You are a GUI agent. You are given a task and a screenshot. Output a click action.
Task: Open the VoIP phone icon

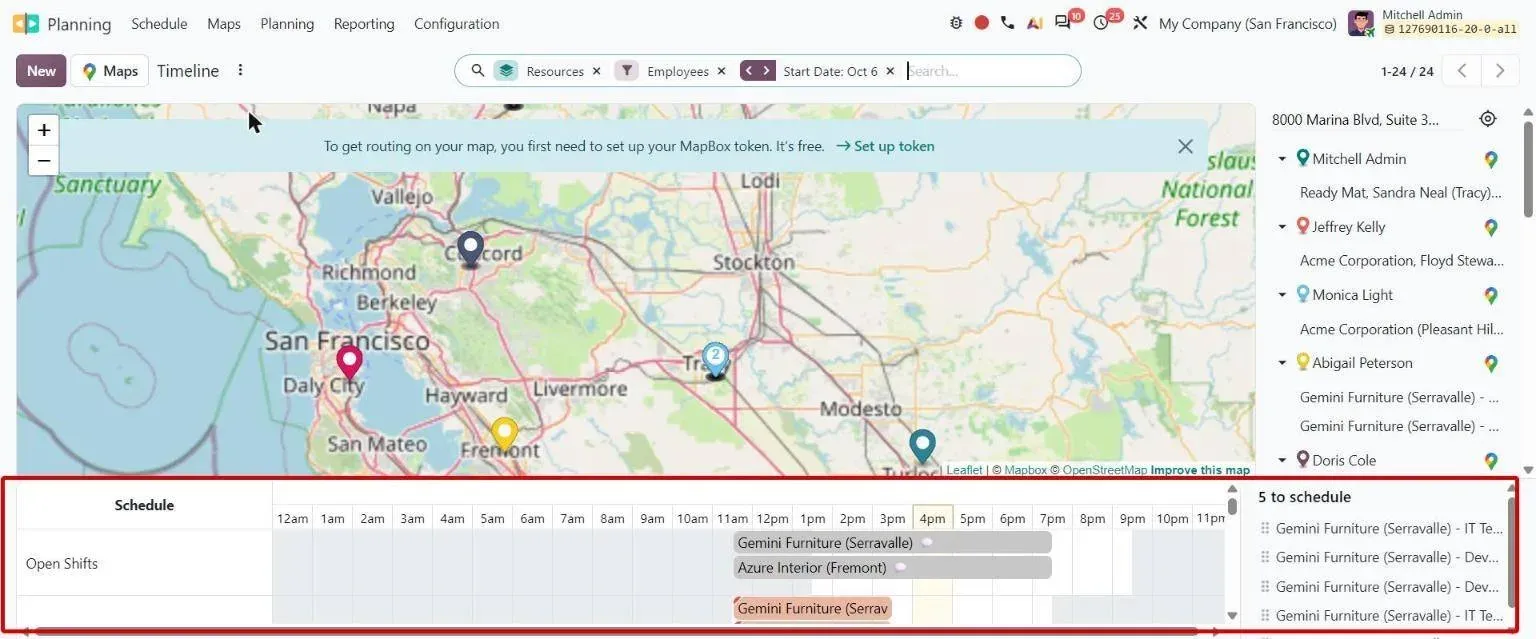[1007, 23]
